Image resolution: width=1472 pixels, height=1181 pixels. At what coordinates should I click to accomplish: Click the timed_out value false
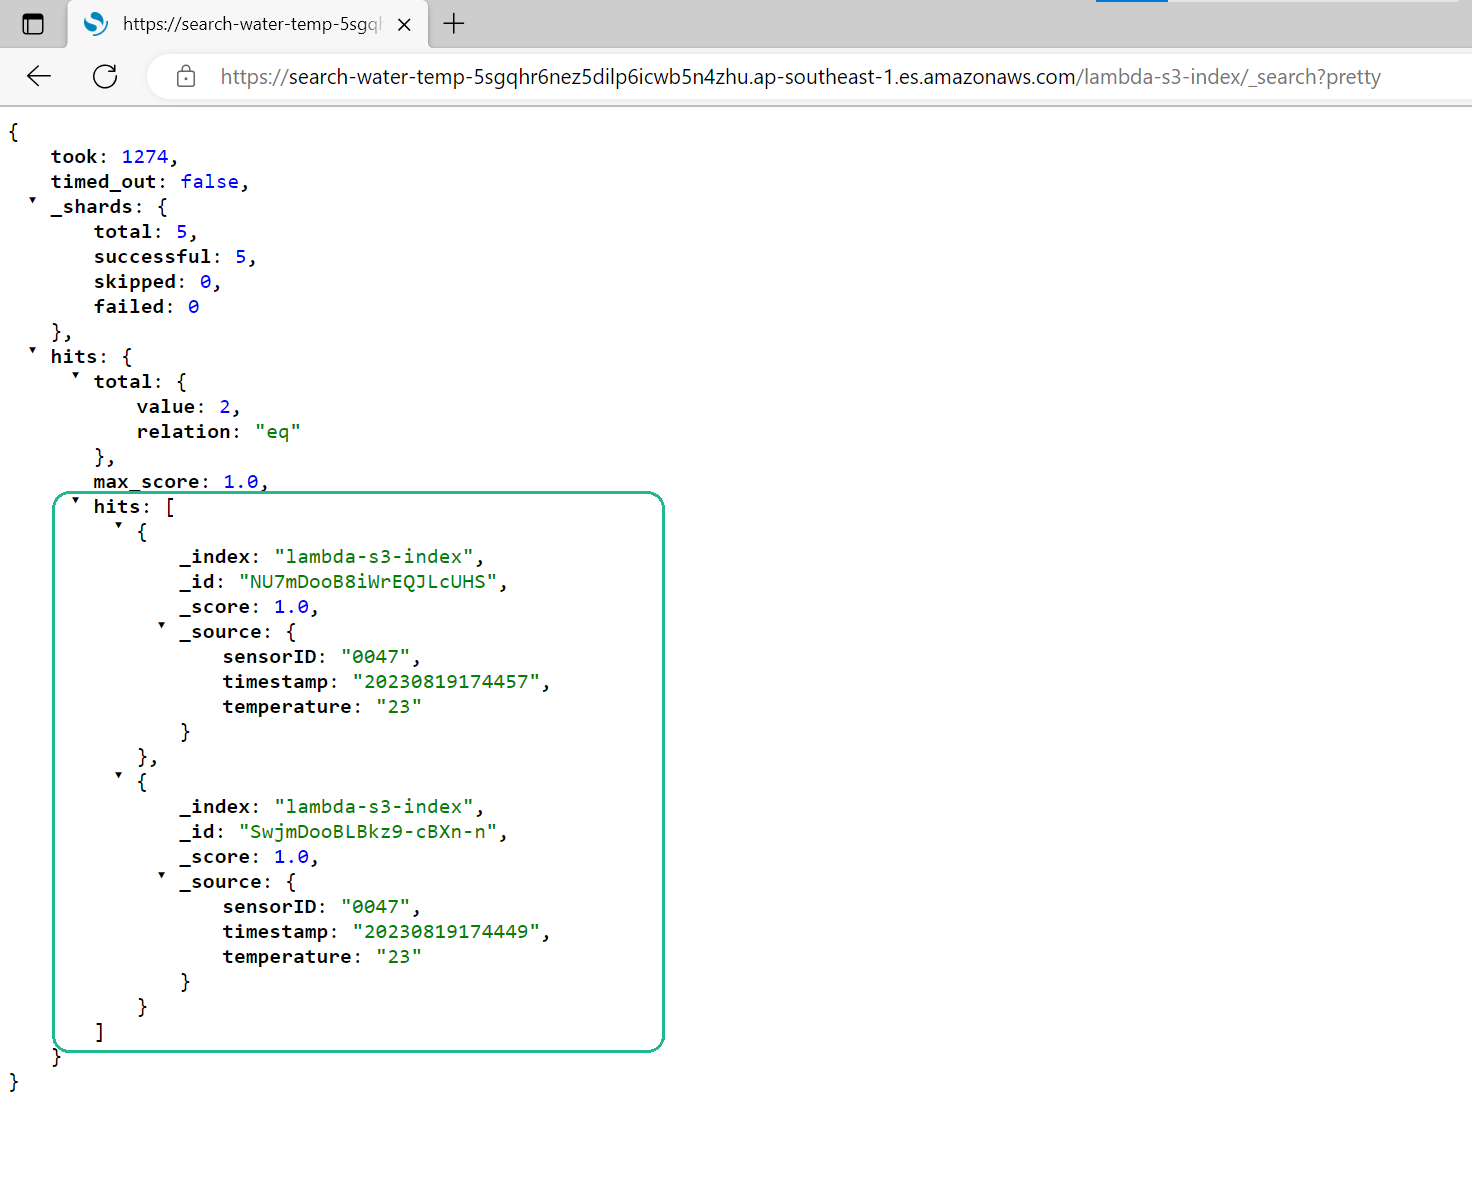209,182
